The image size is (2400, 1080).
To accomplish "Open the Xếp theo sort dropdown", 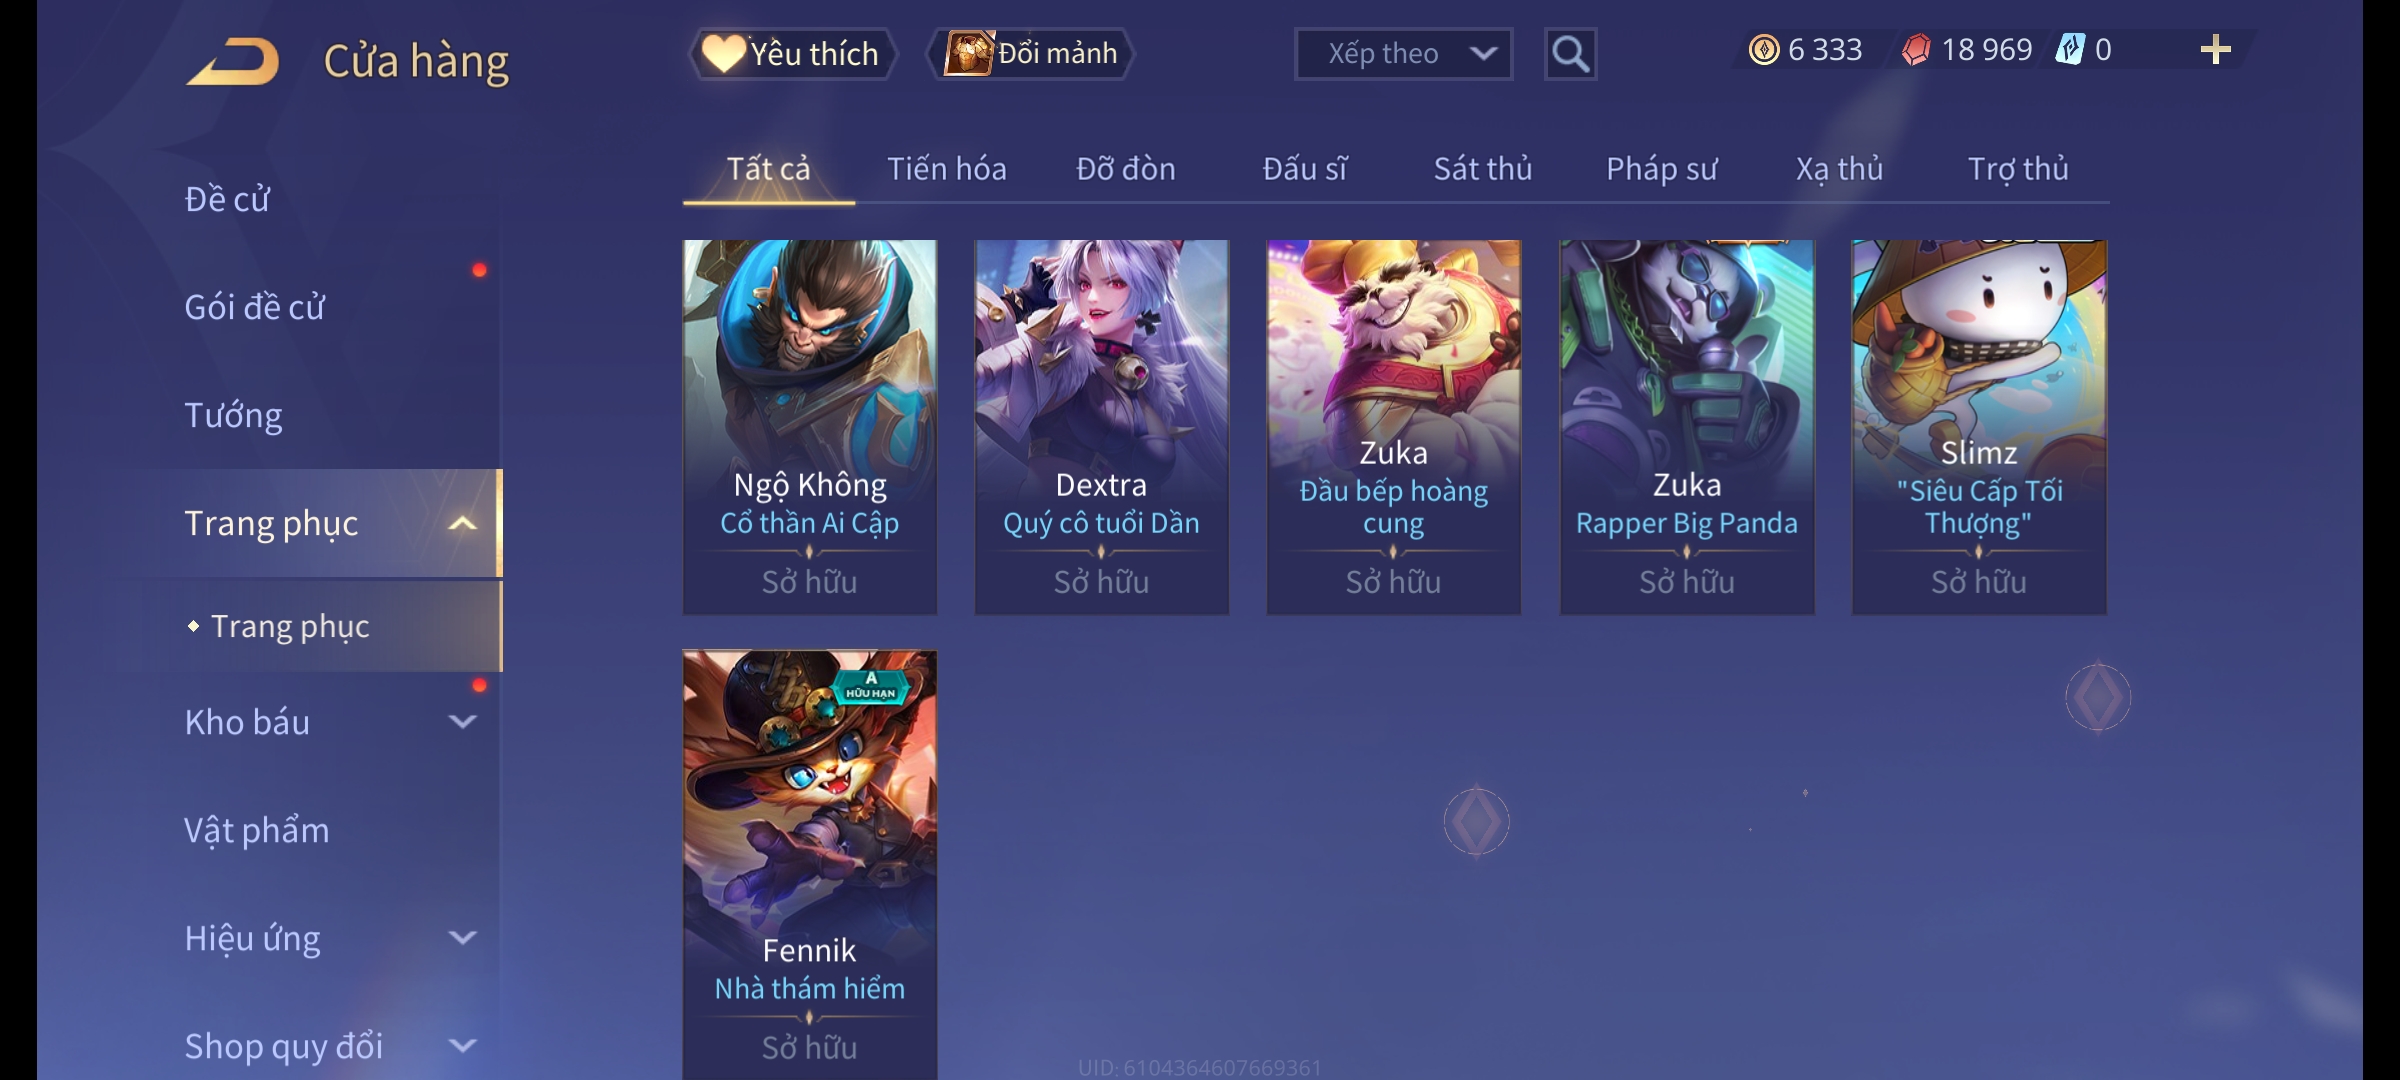I will (1403, 54).
